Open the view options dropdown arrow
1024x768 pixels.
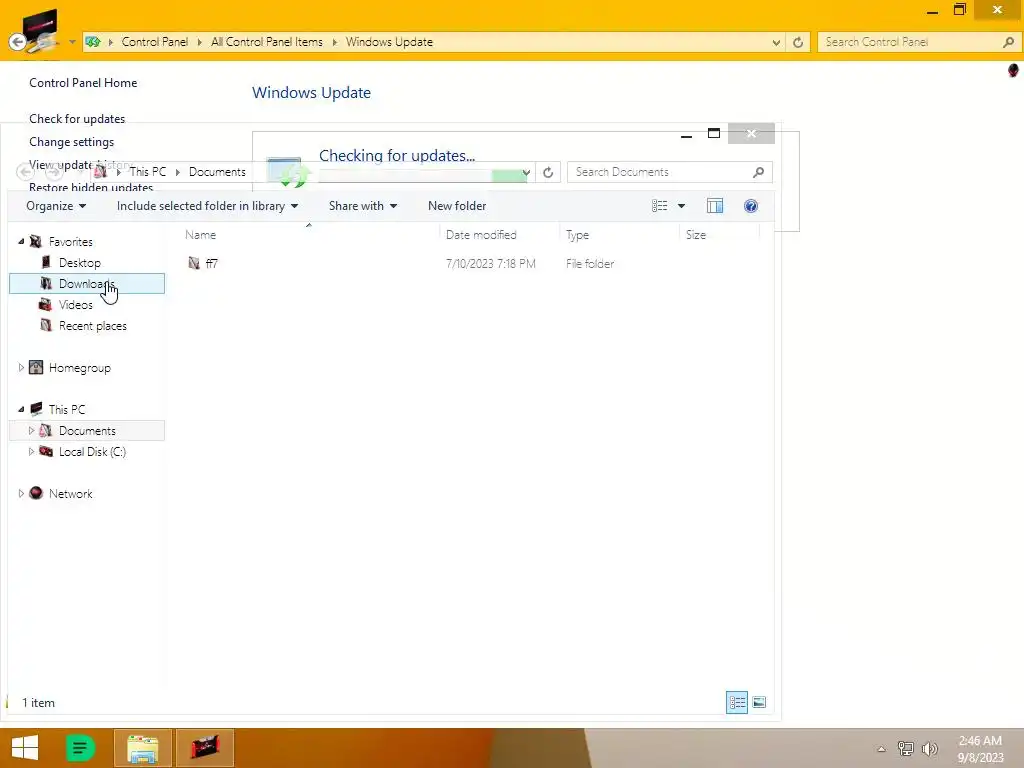pos(681,206)
